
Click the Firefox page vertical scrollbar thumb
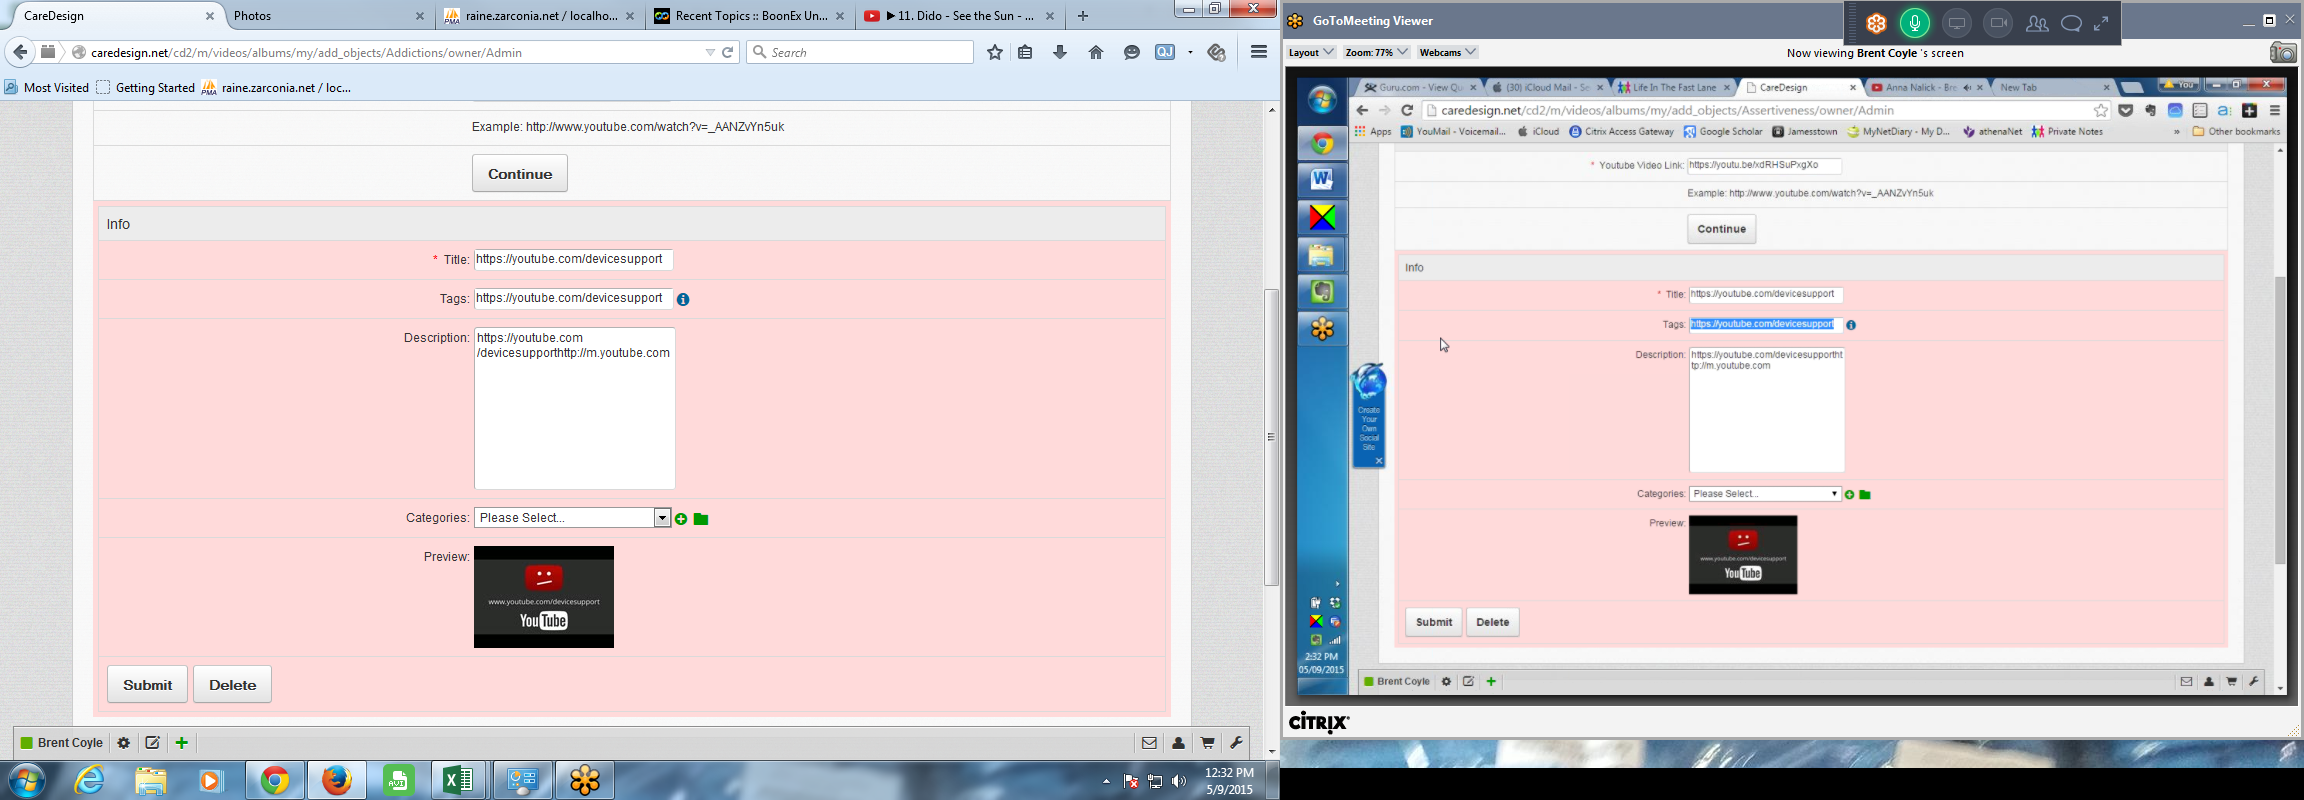1272,437
